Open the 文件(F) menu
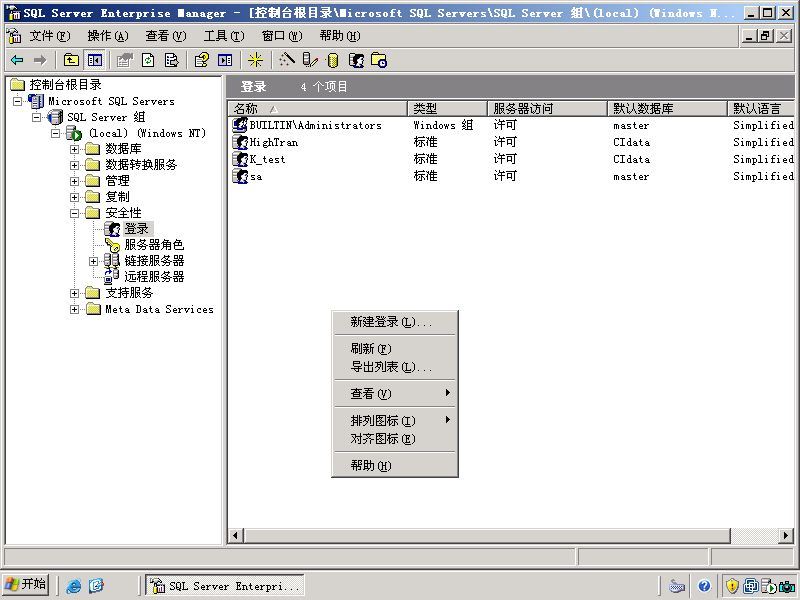The height and width of the screenshot is (600, 800). coord(49,36)
